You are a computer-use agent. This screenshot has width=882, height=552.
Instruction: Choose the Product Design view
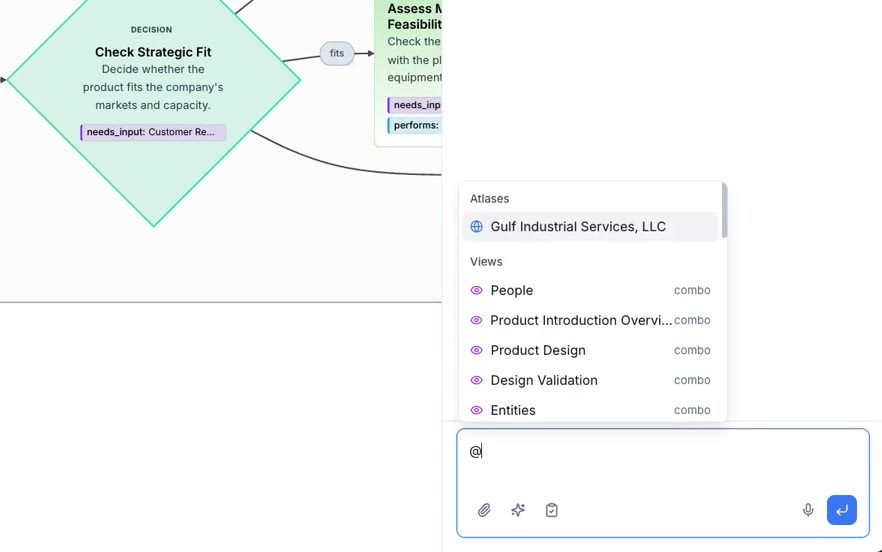click(x=590, y=350)
